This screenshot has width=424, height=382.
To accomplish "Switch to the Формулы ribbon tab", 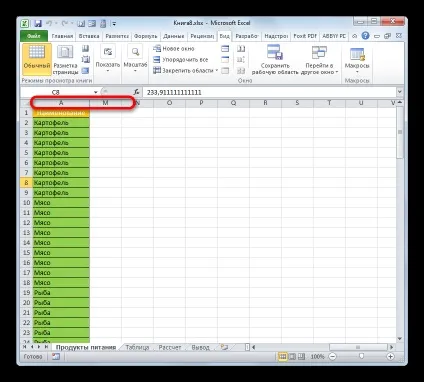I will click(145, 36).
